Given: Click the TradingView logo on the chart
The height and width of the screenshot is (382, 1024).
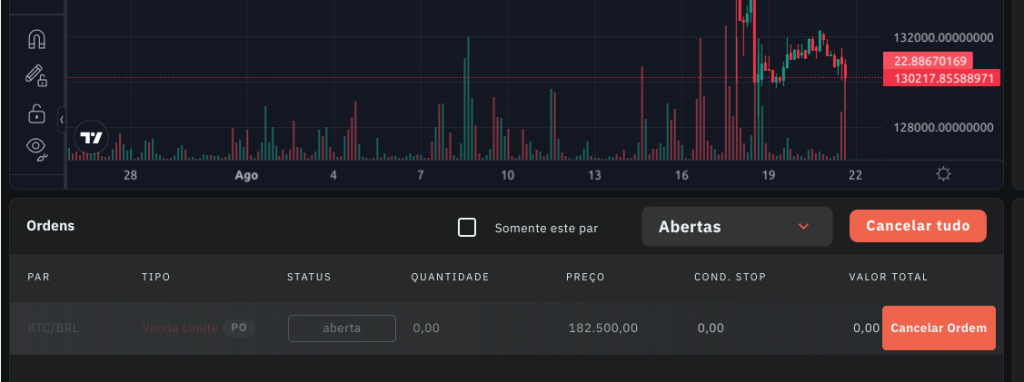Looking at the screenshot, I should pyautogui.click(x=91, y=137).
